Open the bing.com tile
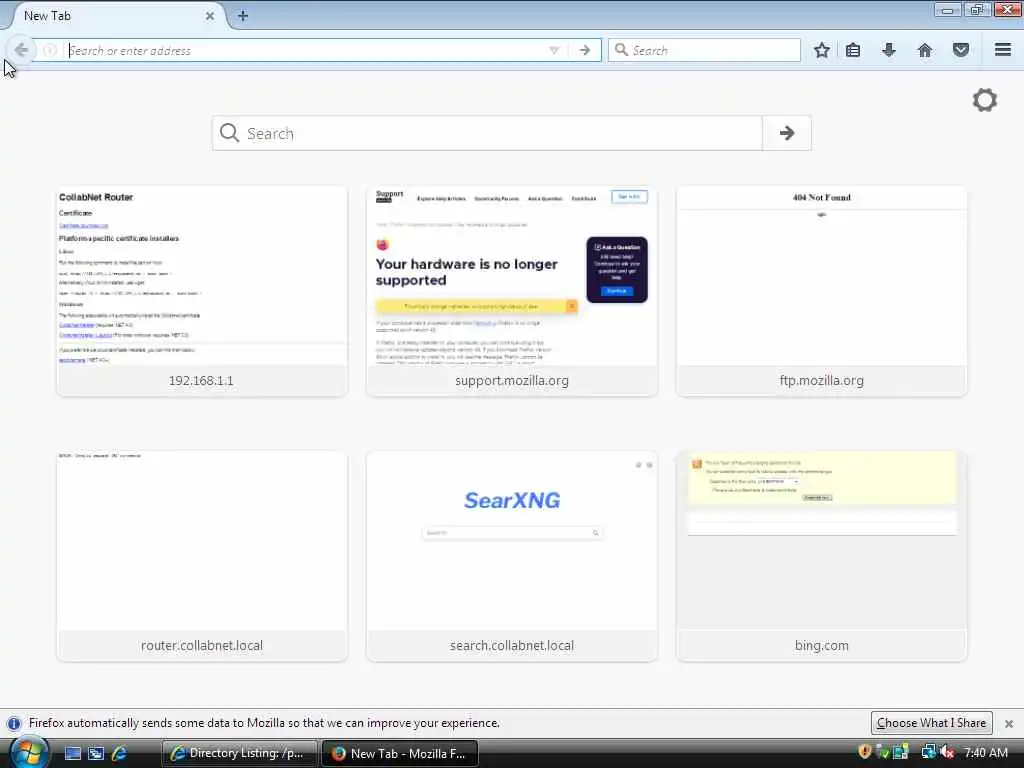The image size is (1024, 768). click(822, 556)
